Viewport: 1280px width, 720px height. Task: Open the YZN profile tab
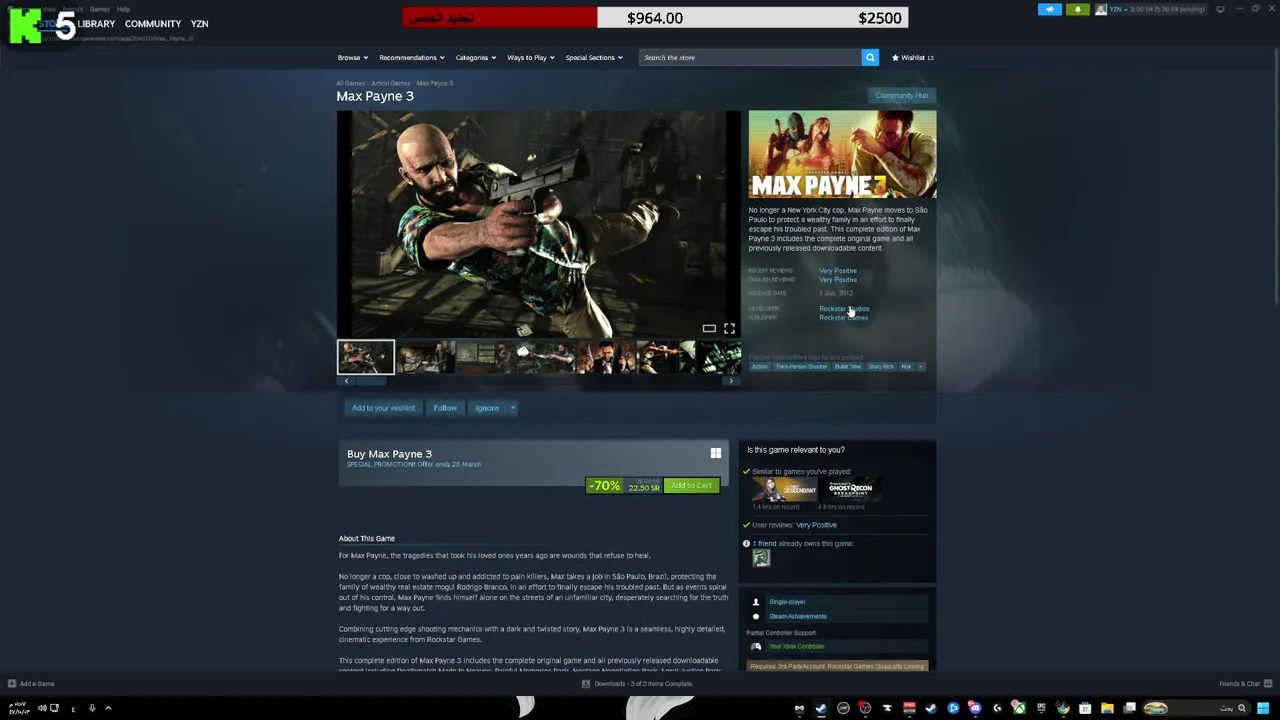(199, 23)
